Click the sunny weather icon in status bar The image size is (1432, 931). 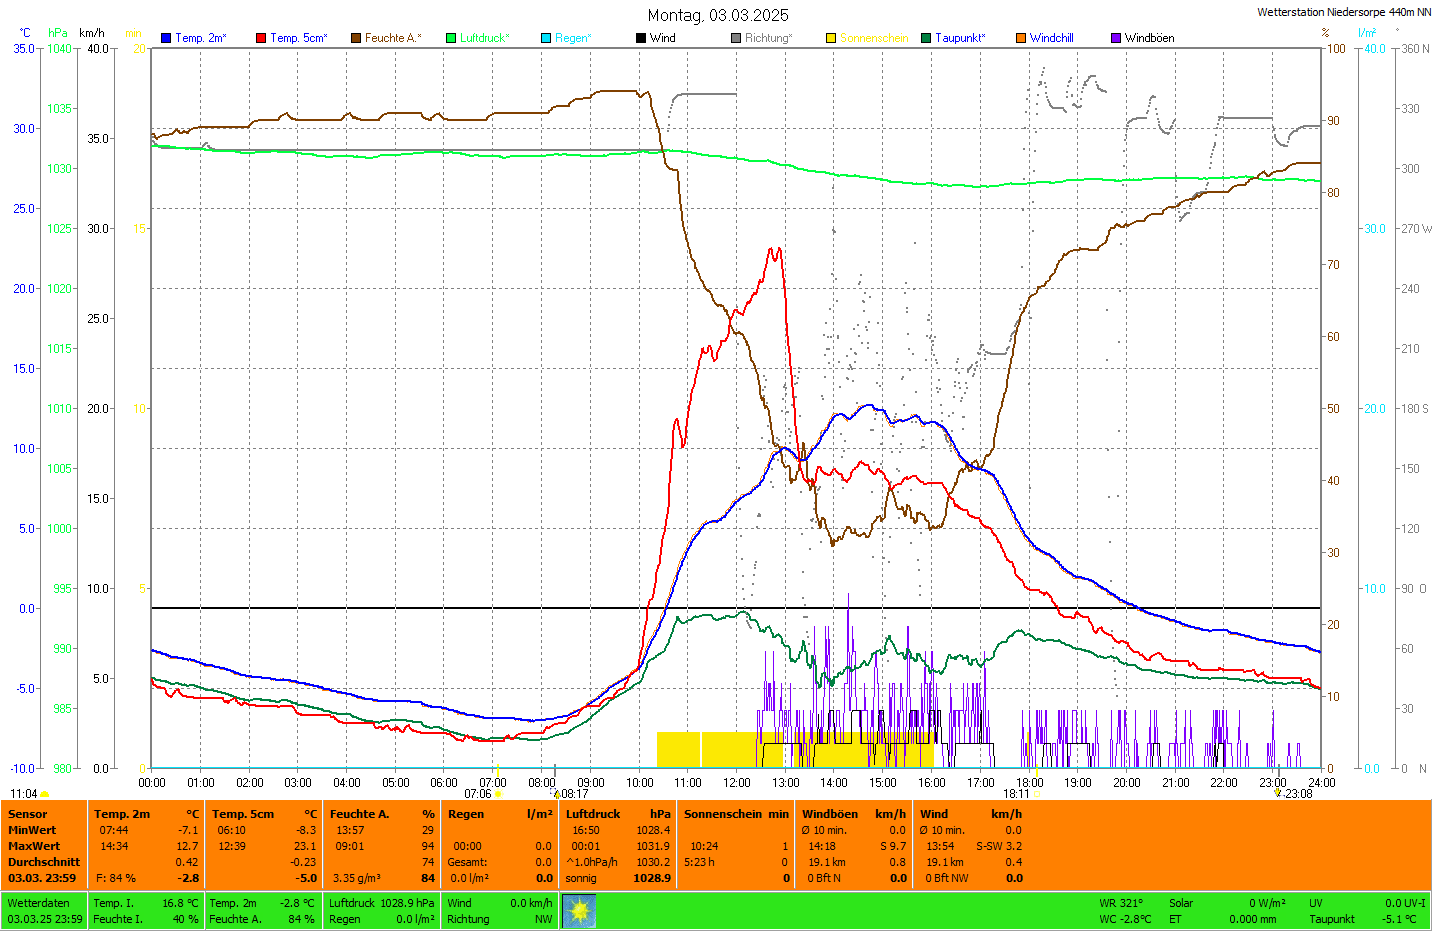tap(579, 911)
